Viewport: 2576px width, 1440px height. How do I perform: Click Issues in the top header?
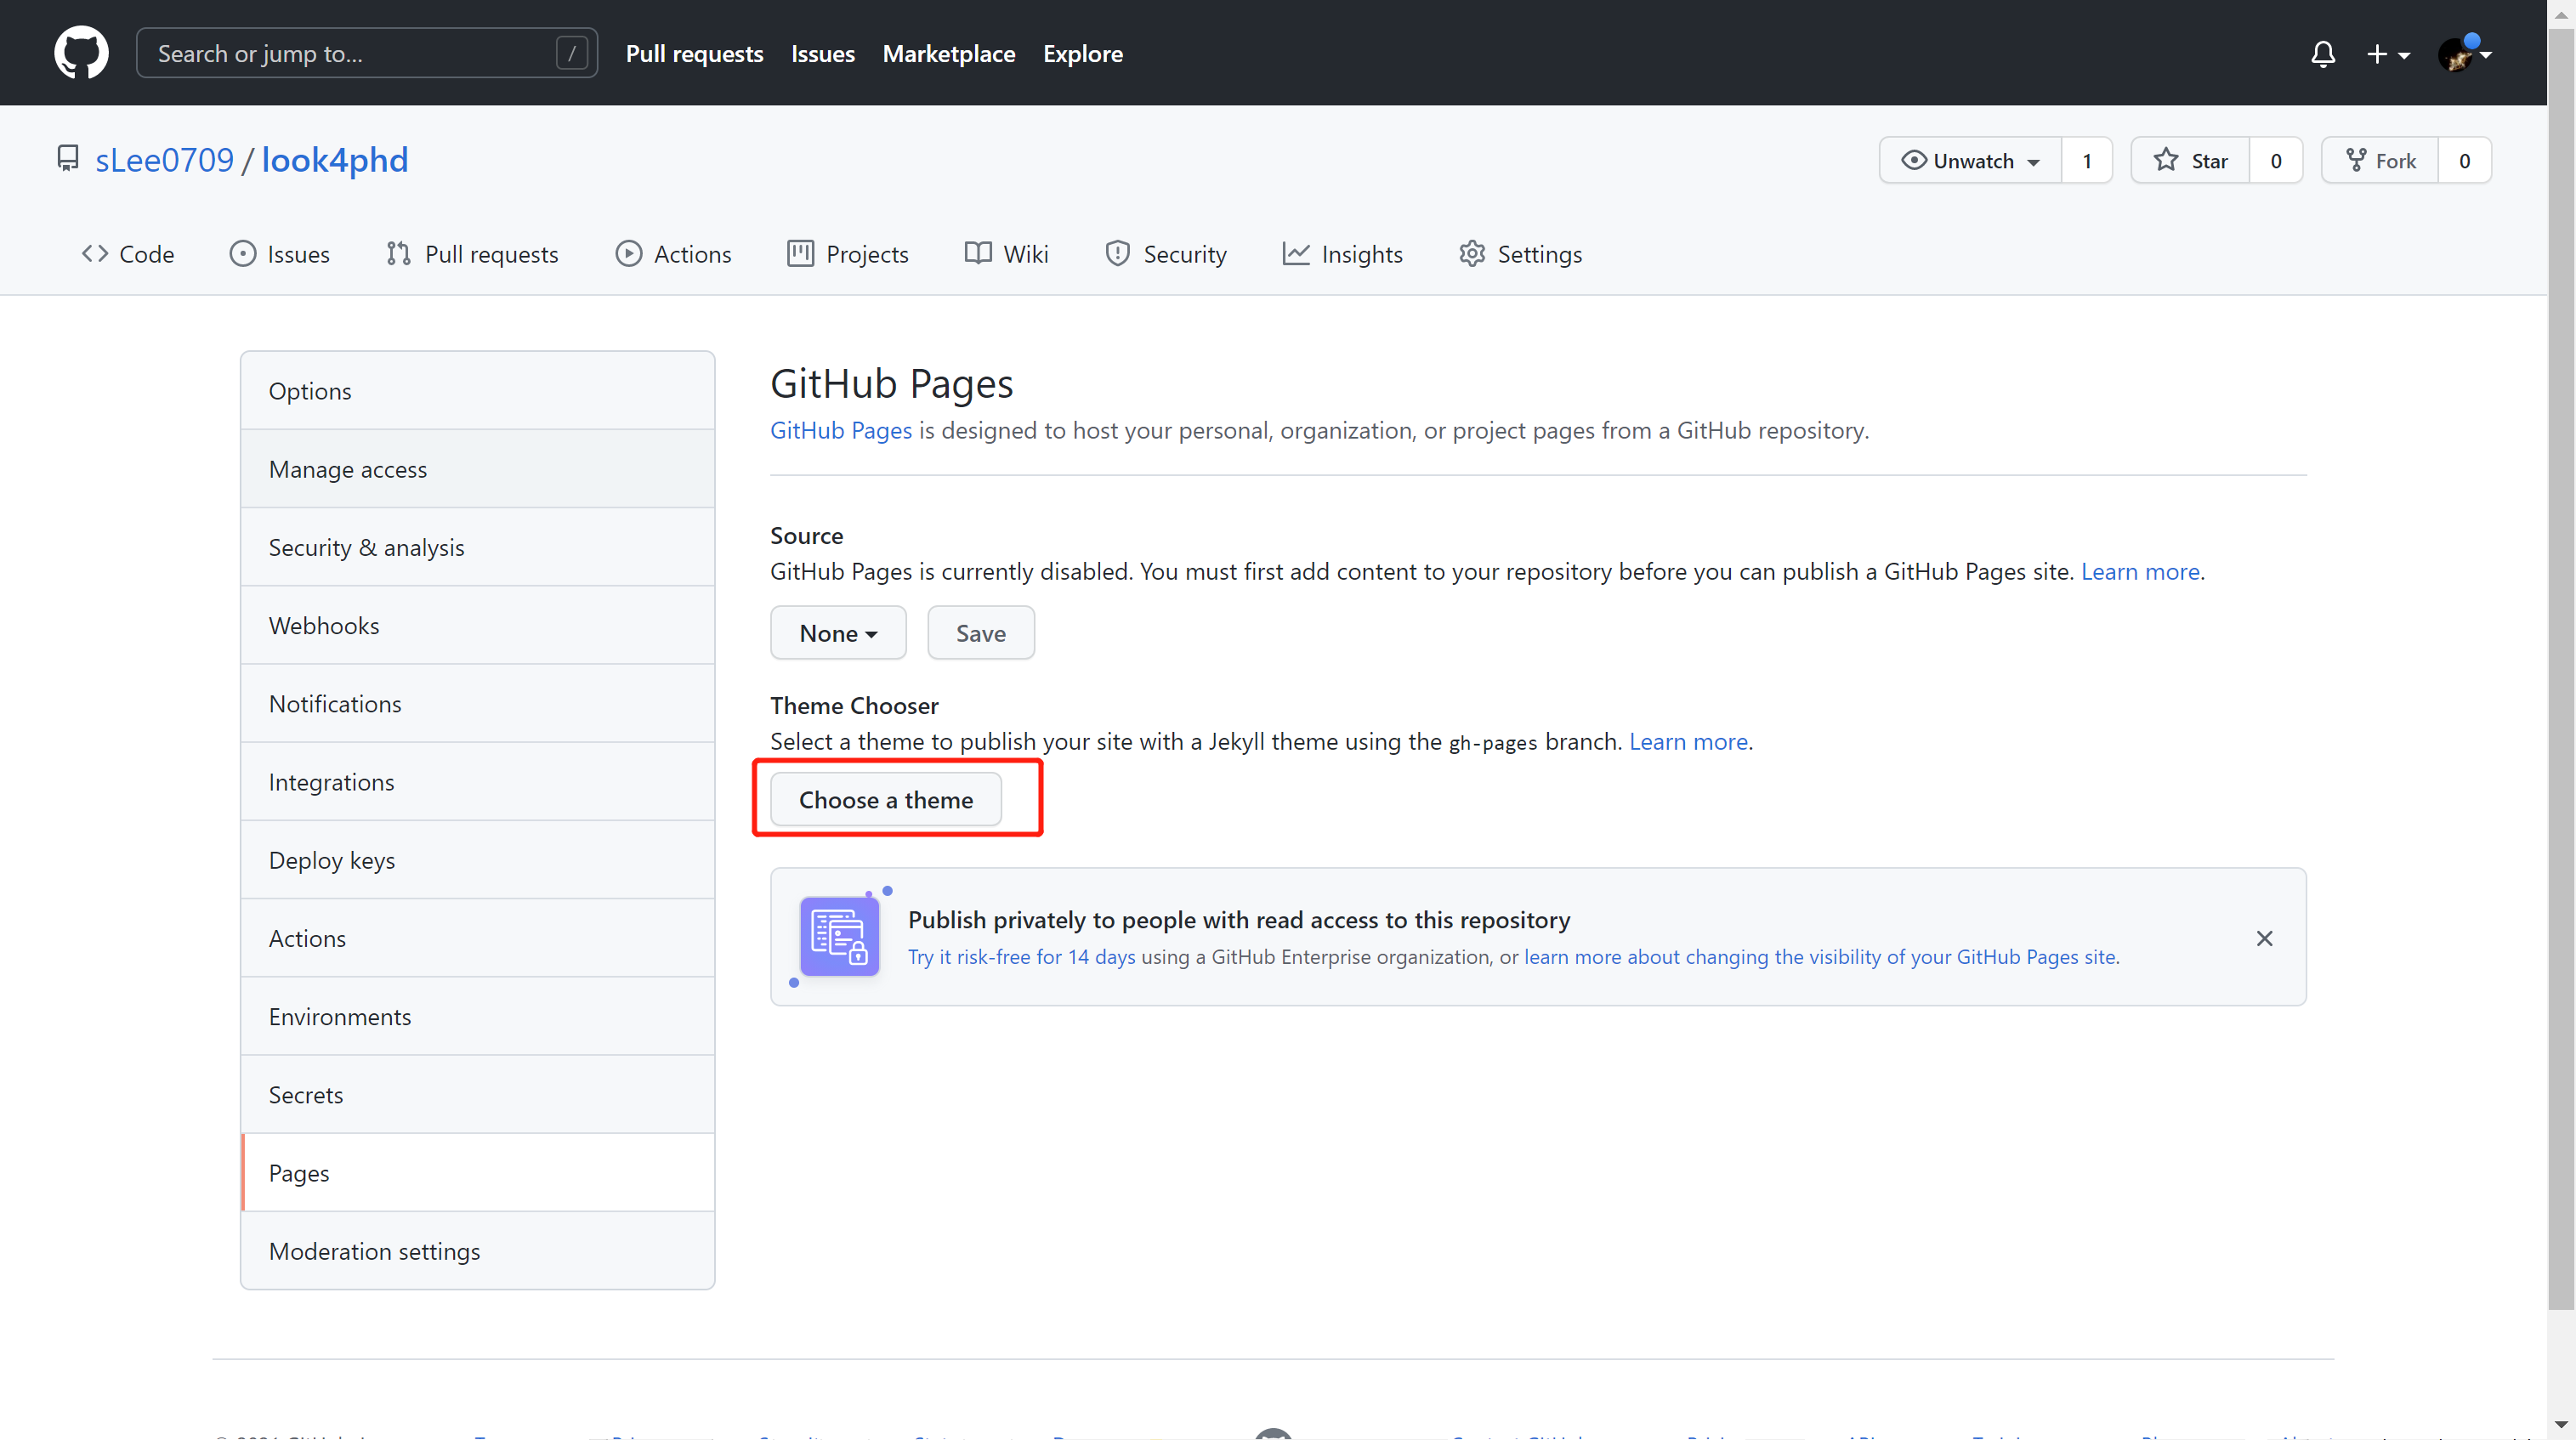pos(823,54)
